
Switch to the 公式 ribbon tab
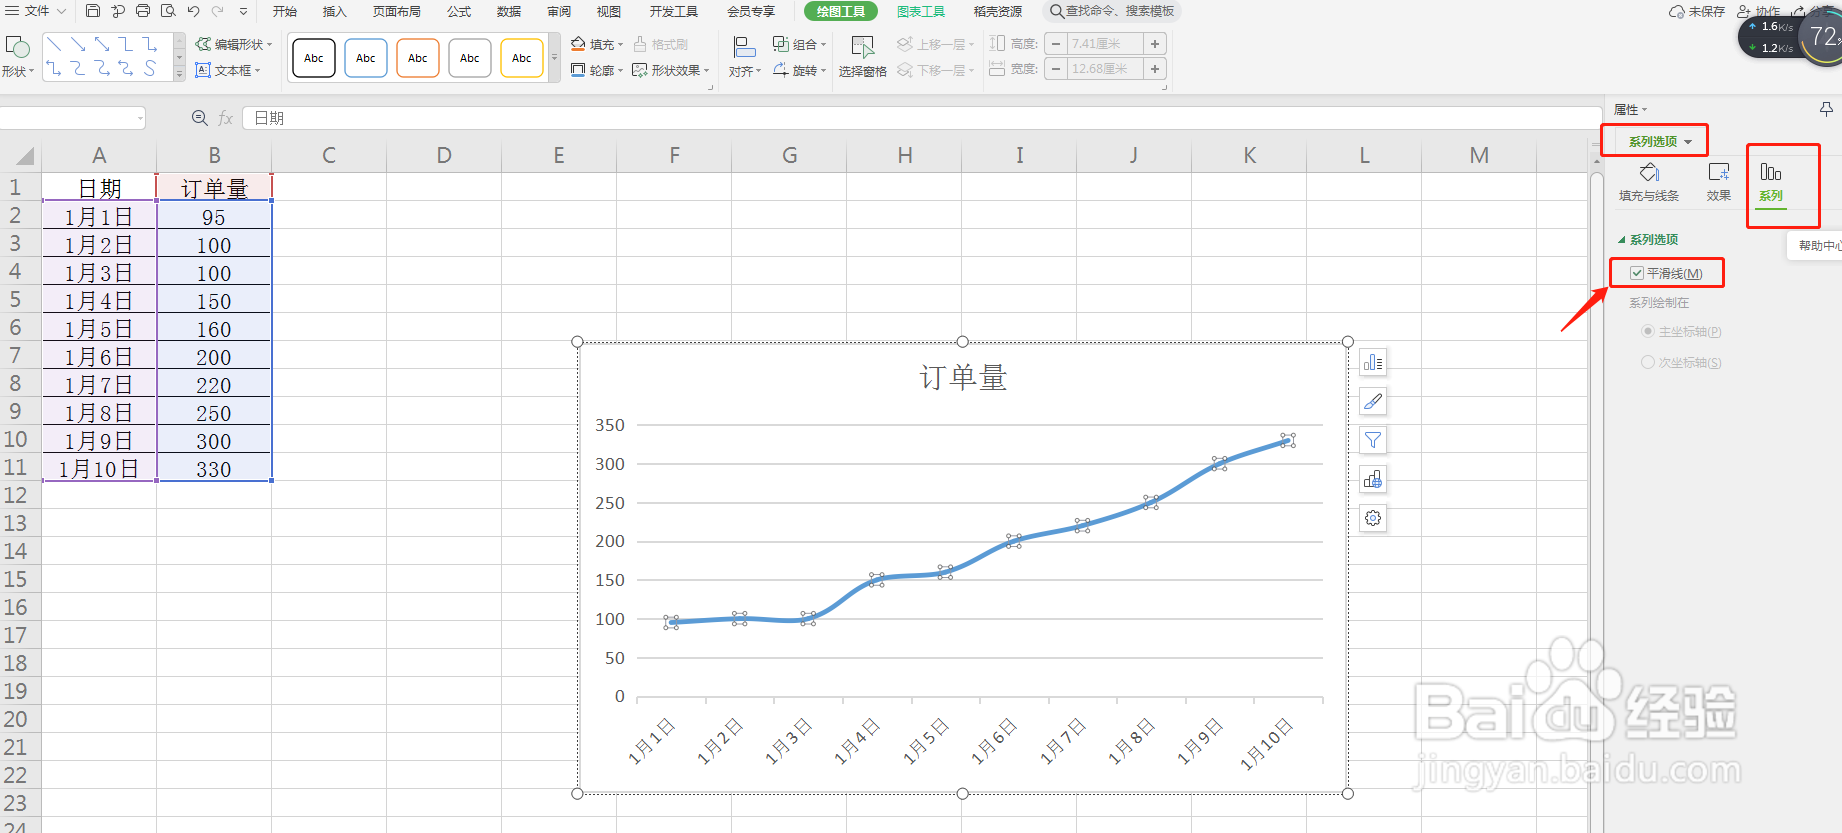coord(459,11)
